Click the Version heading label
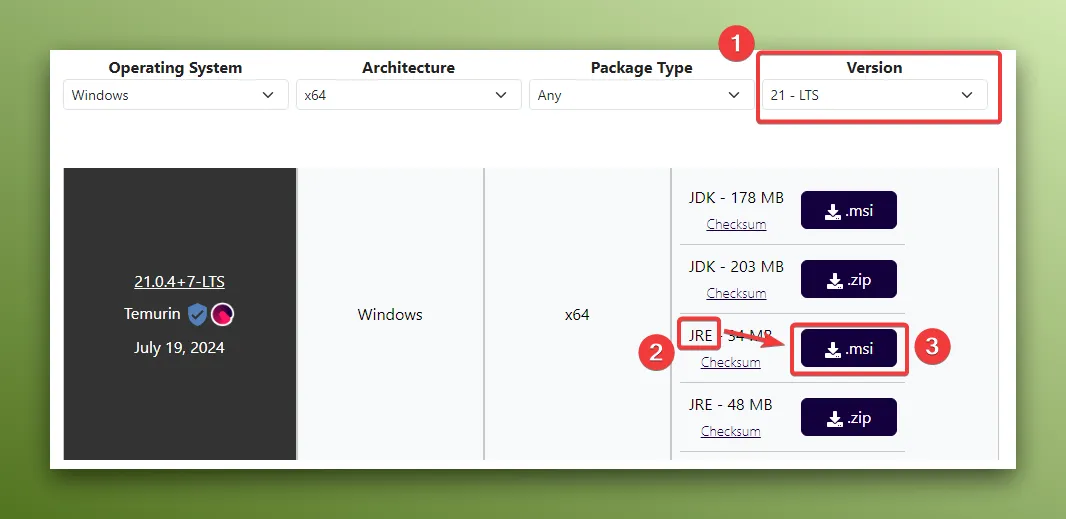 click(874, 68)
